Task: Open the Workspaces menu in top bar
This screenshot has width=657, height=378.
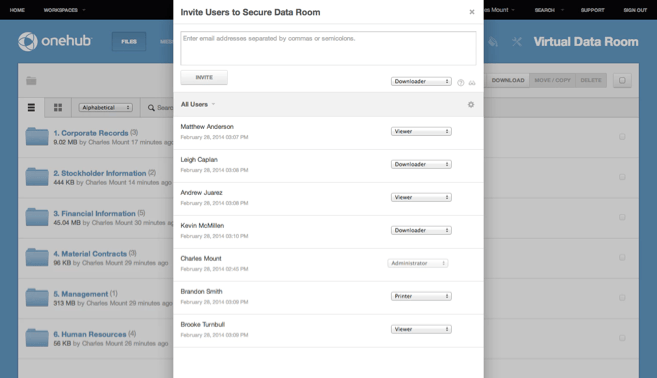Action: coord(64,10)
